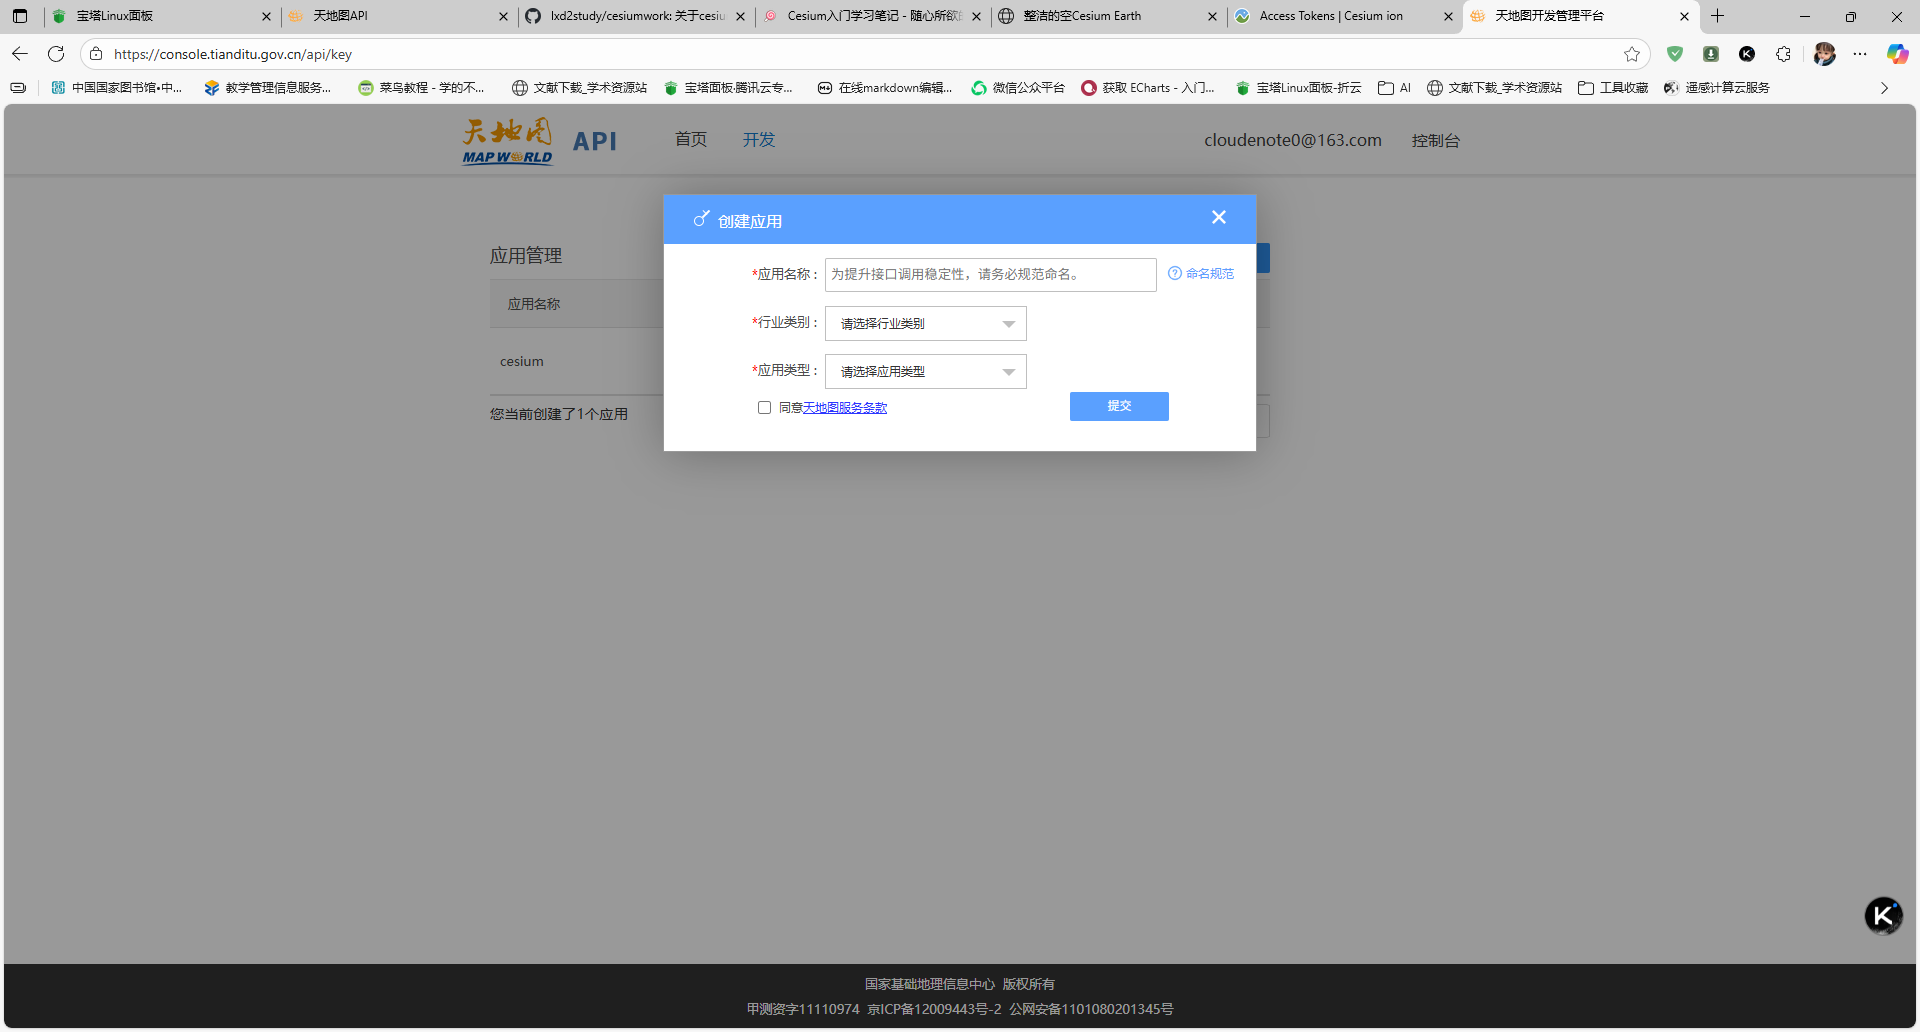Screen dimensions: 1920x1032
Task: Click the back navigation arrow
Action: 20,54
